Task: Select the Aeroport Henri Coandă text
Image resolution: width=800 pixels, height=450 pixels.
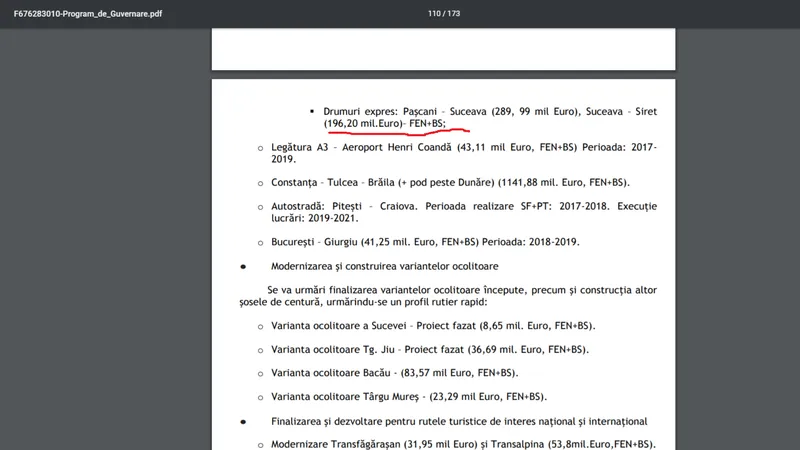Action: pyautogui.click(x=392, y=147)
